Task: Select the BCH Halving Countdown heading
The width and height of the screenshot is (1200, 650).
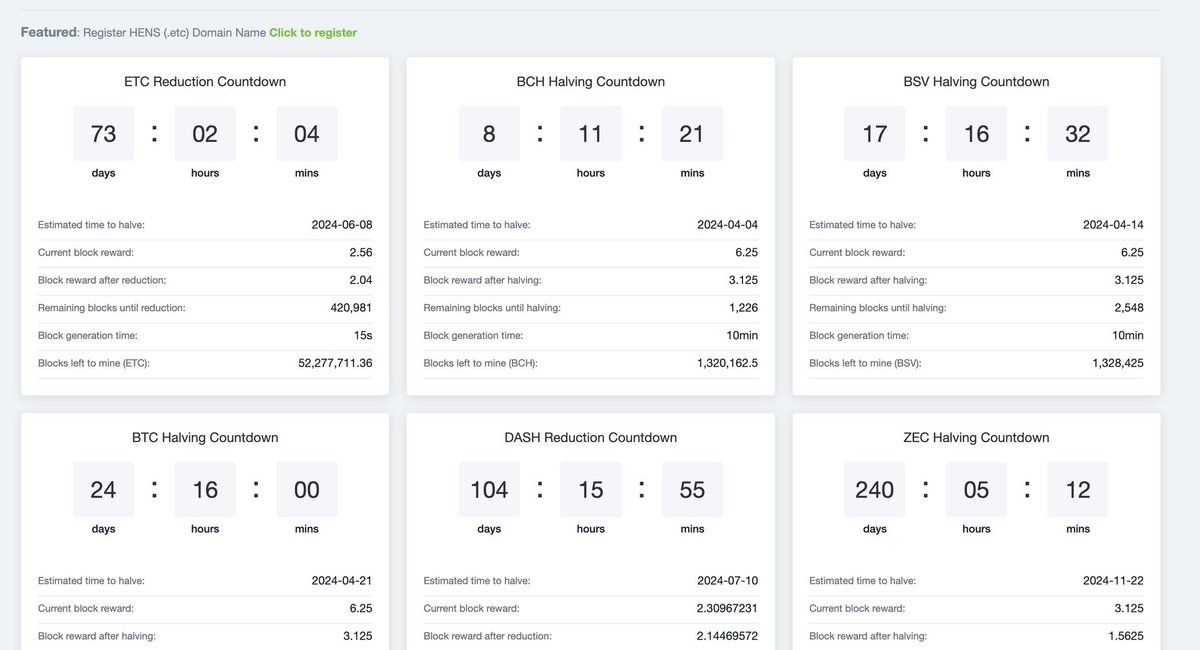Action: [591, 82]
